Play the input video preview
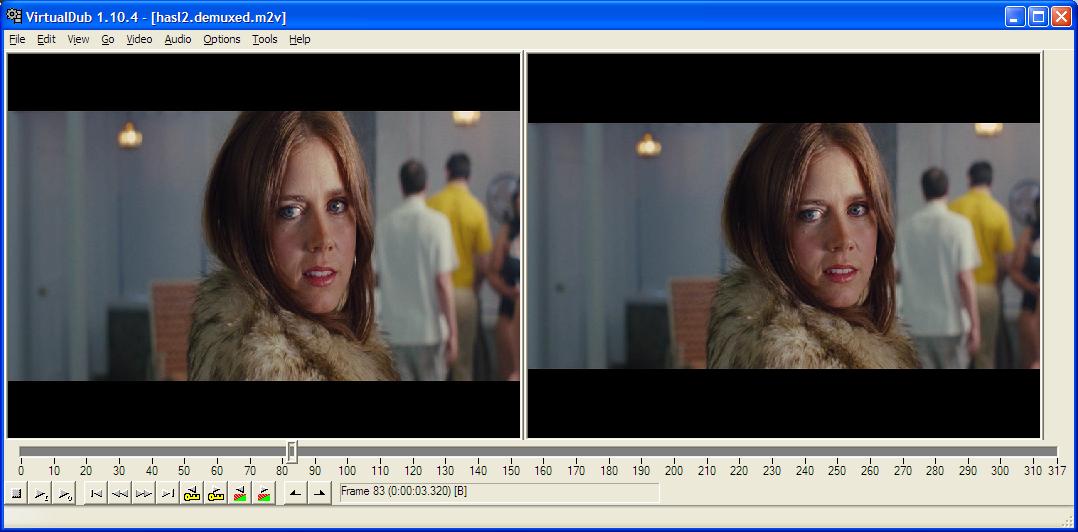The width and height of the screenshot is (1078, 532). (41, 494)
